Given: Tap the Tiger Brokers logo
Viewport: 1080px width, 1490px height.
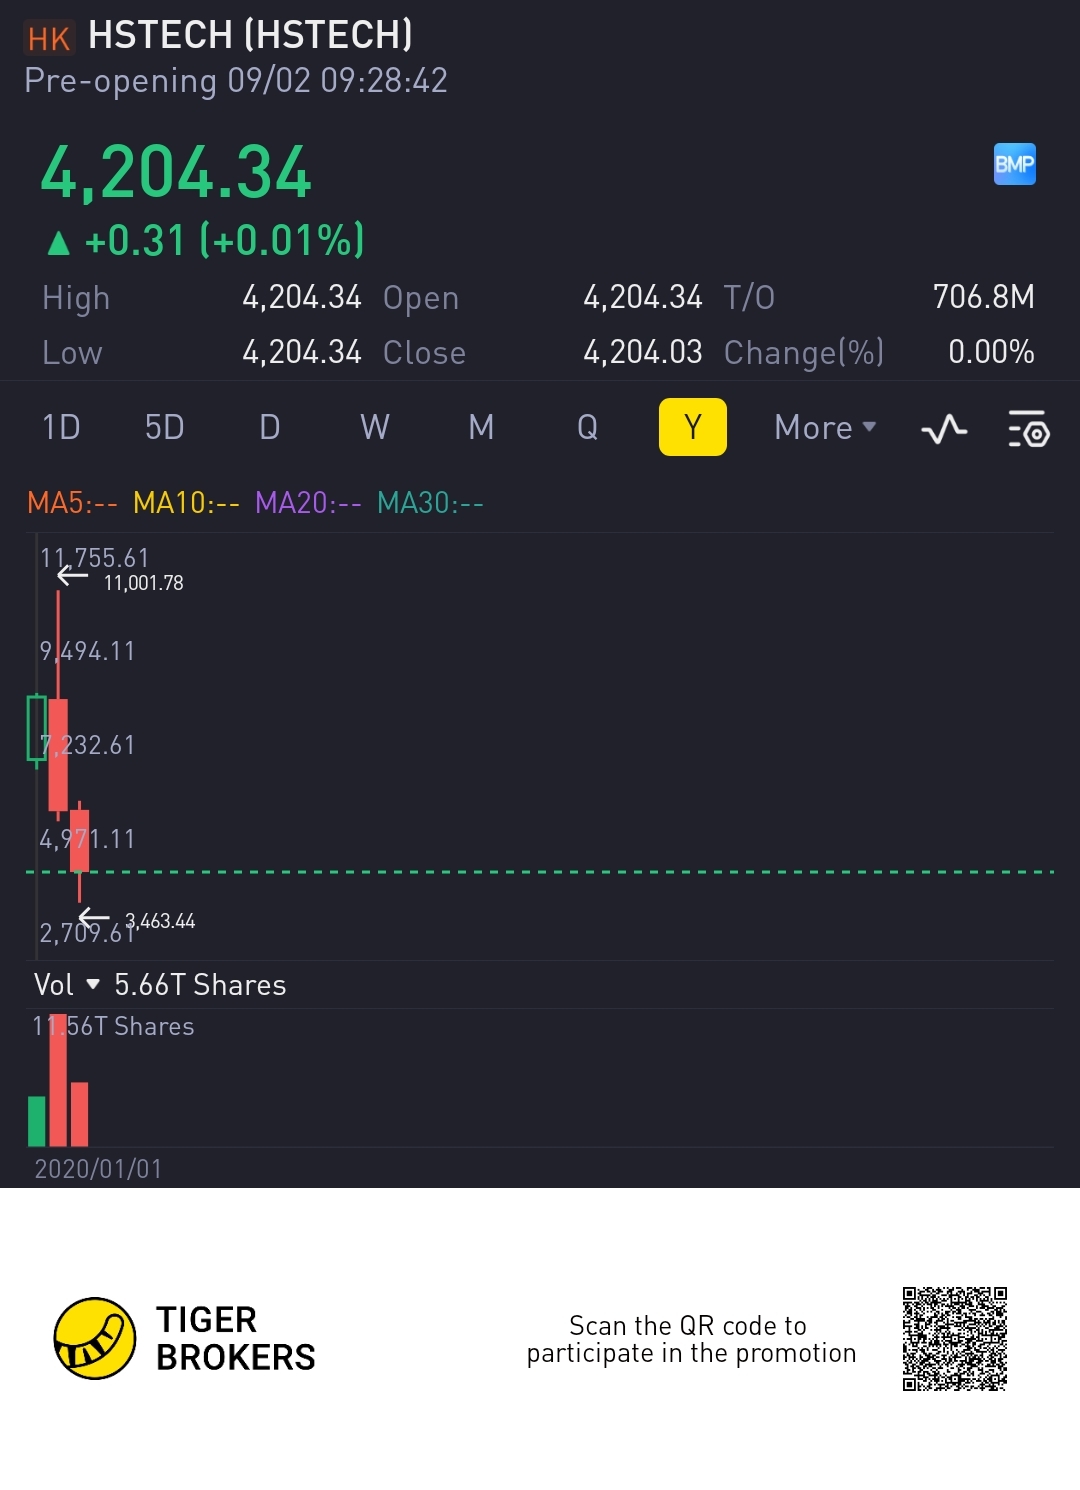Looking at the screenshot, I should coord(95,1338).
